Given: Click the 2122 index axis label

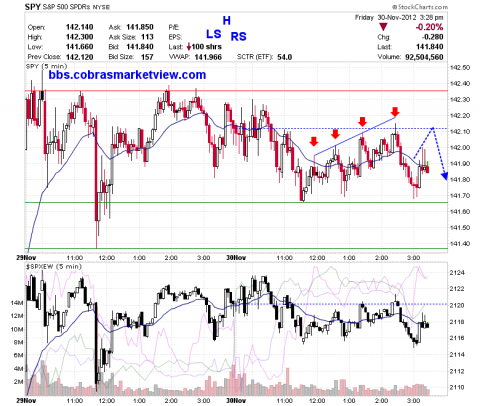Looking at the screenshot, I should click(x=457, y=289).
